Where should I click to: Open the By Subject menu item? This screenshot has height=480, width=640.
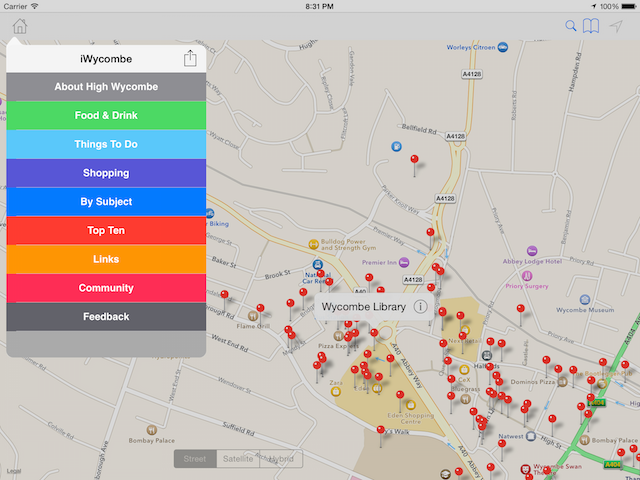[x=106, y=202]
